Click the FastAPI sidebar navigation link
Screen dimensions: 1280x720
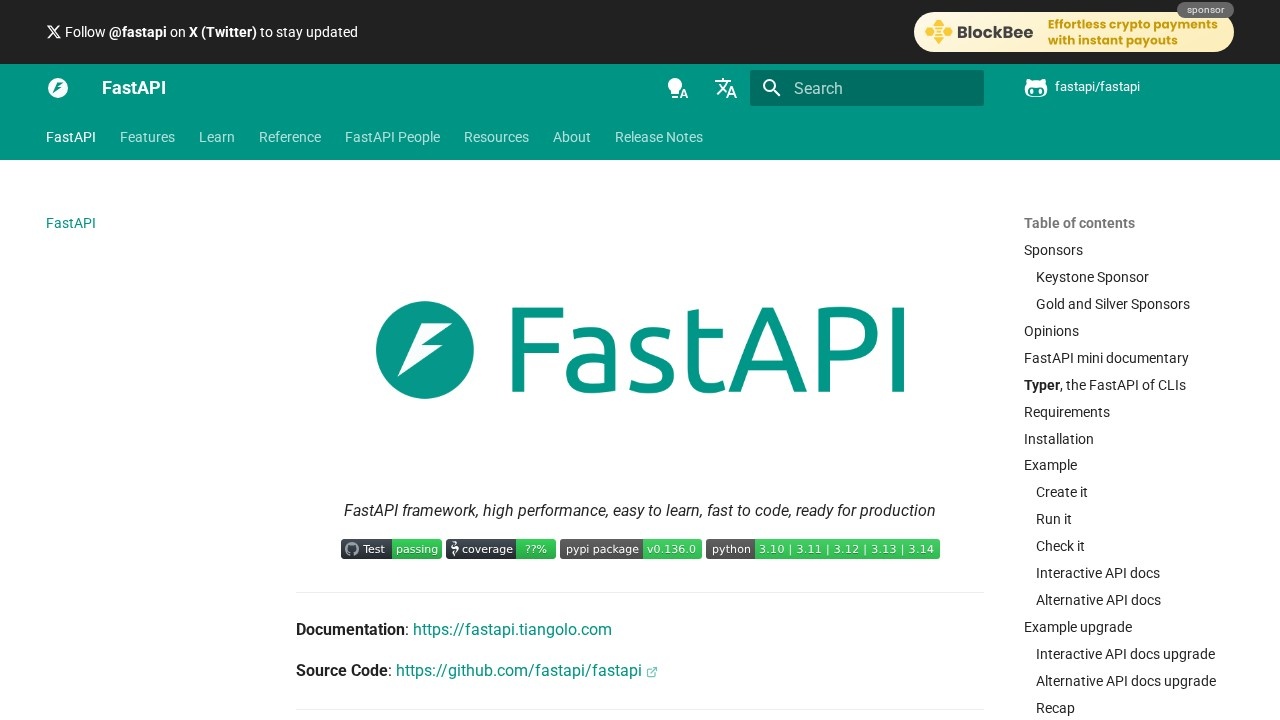point(71,223)
